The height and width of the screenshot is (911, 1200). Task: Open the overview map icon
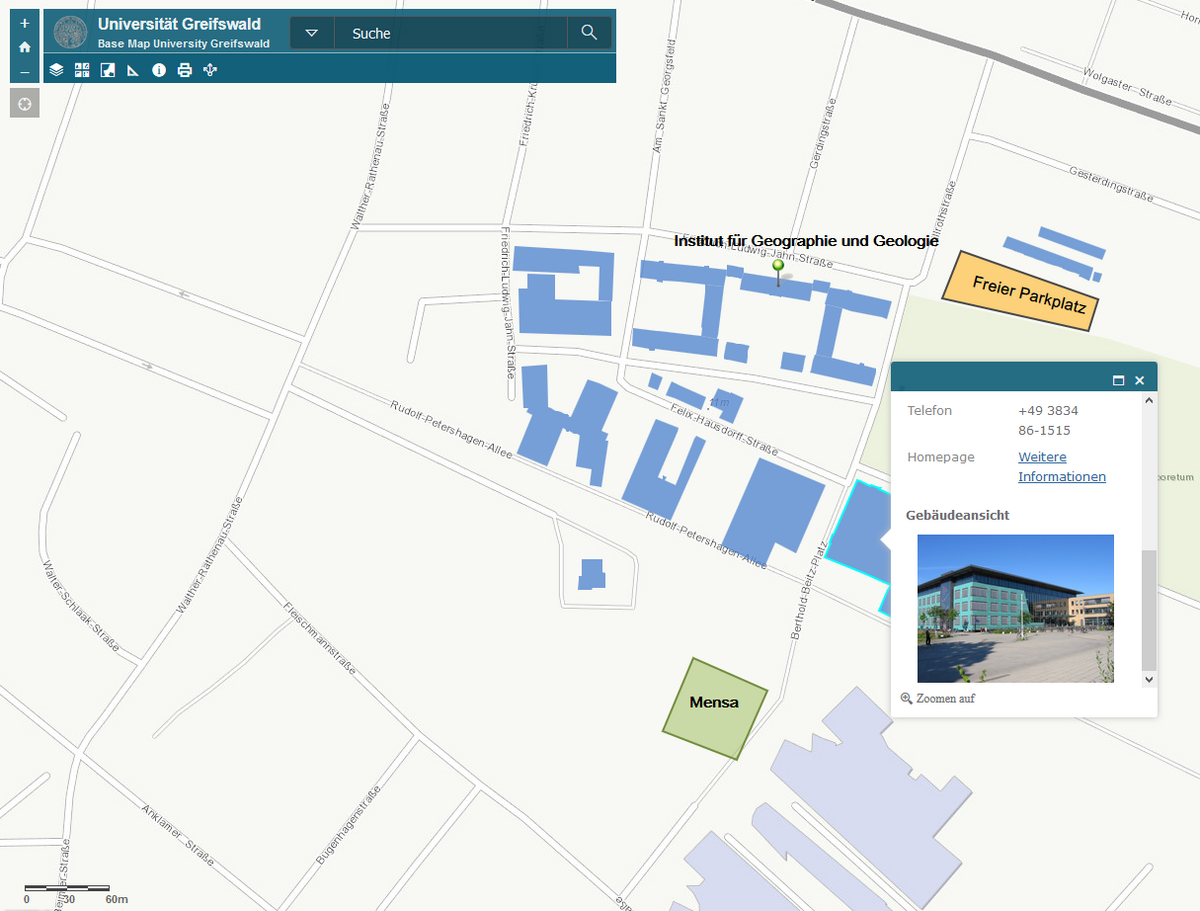[108, 70]
